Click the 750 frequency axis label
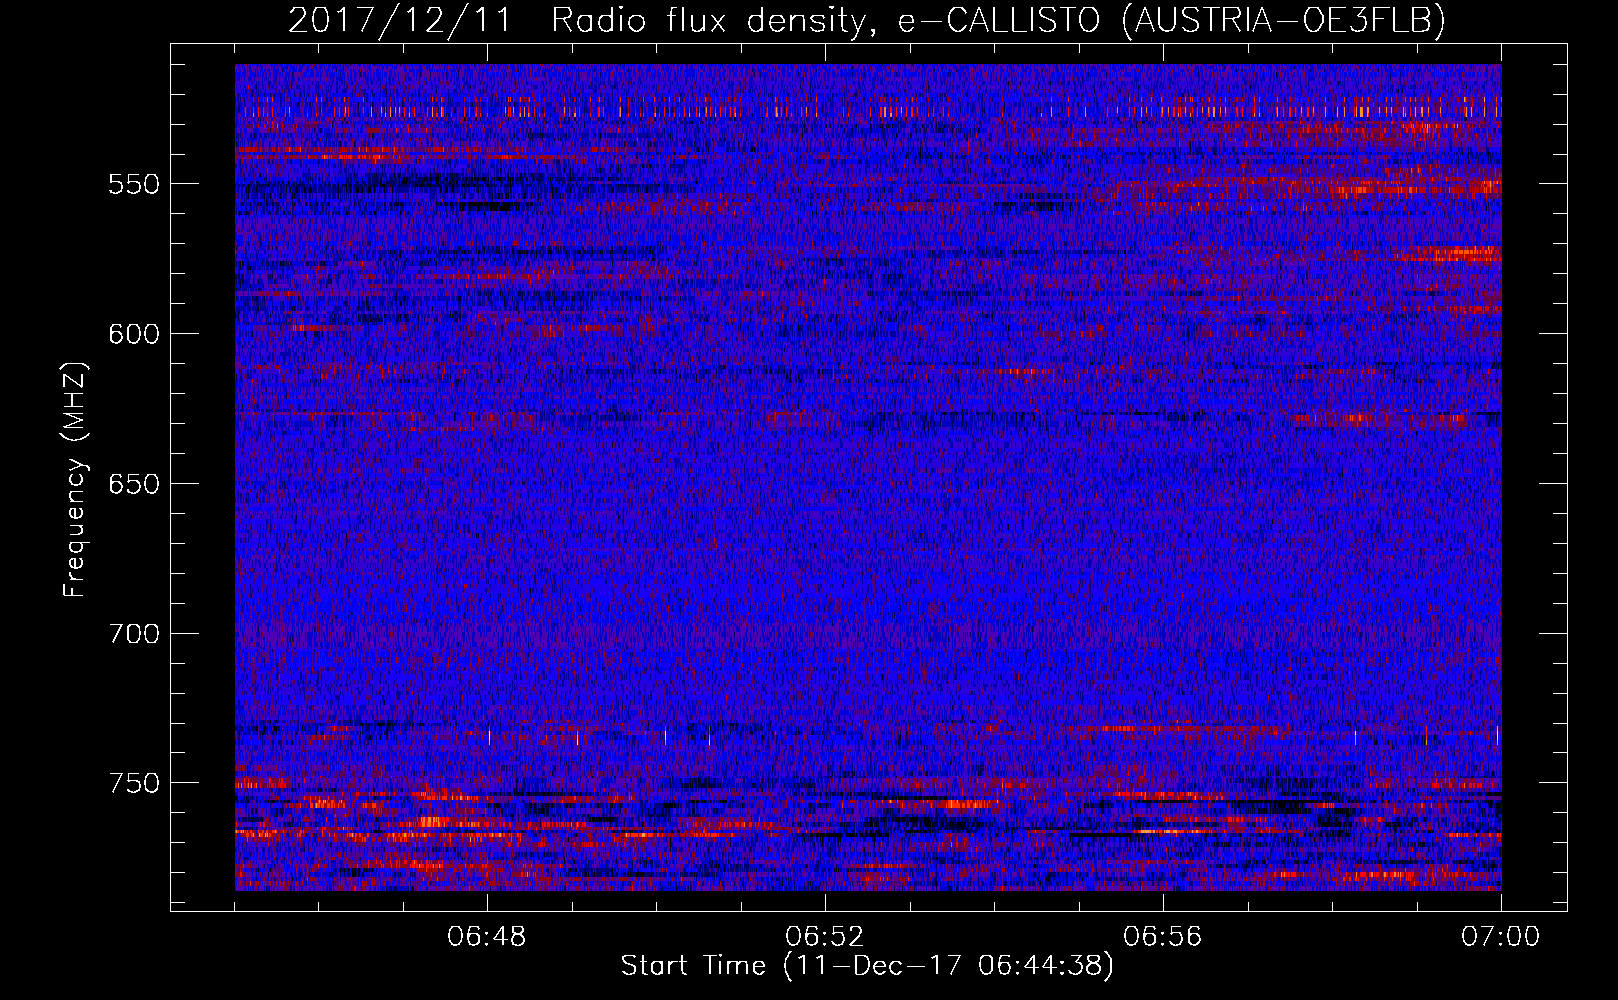 133,783
